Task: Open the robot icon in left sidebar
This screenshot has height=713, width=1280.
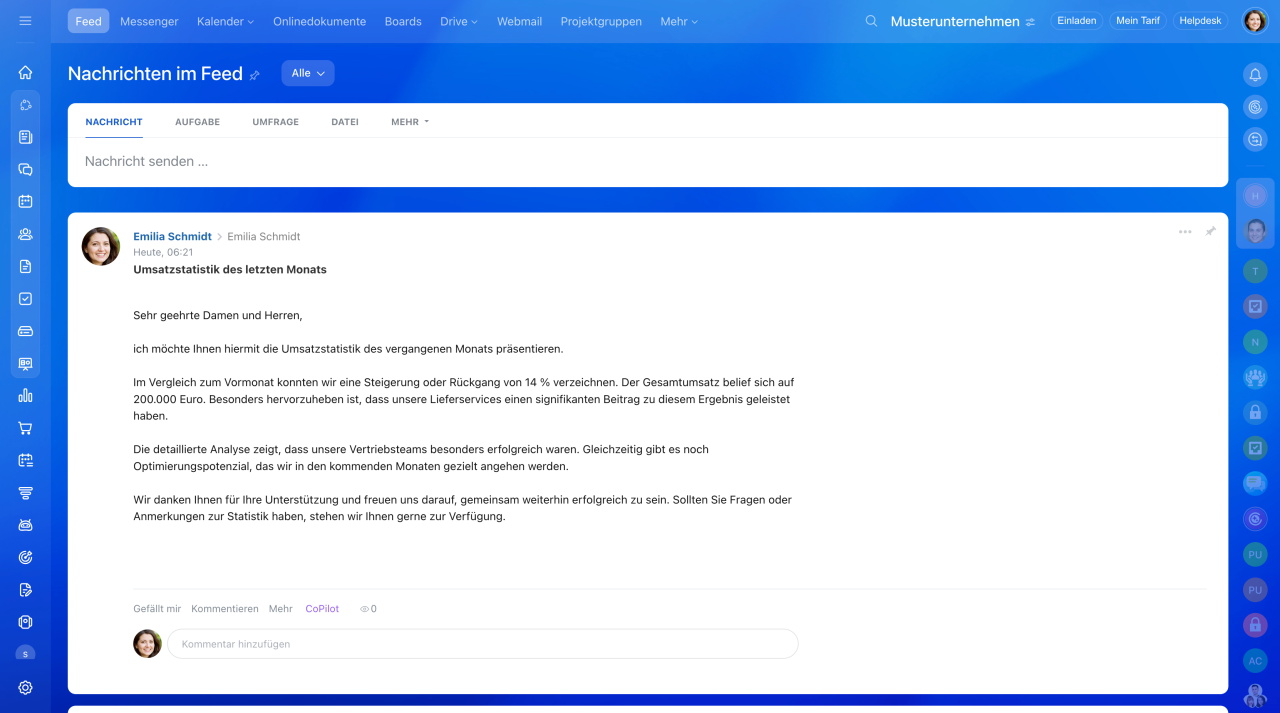Action: 25,525
